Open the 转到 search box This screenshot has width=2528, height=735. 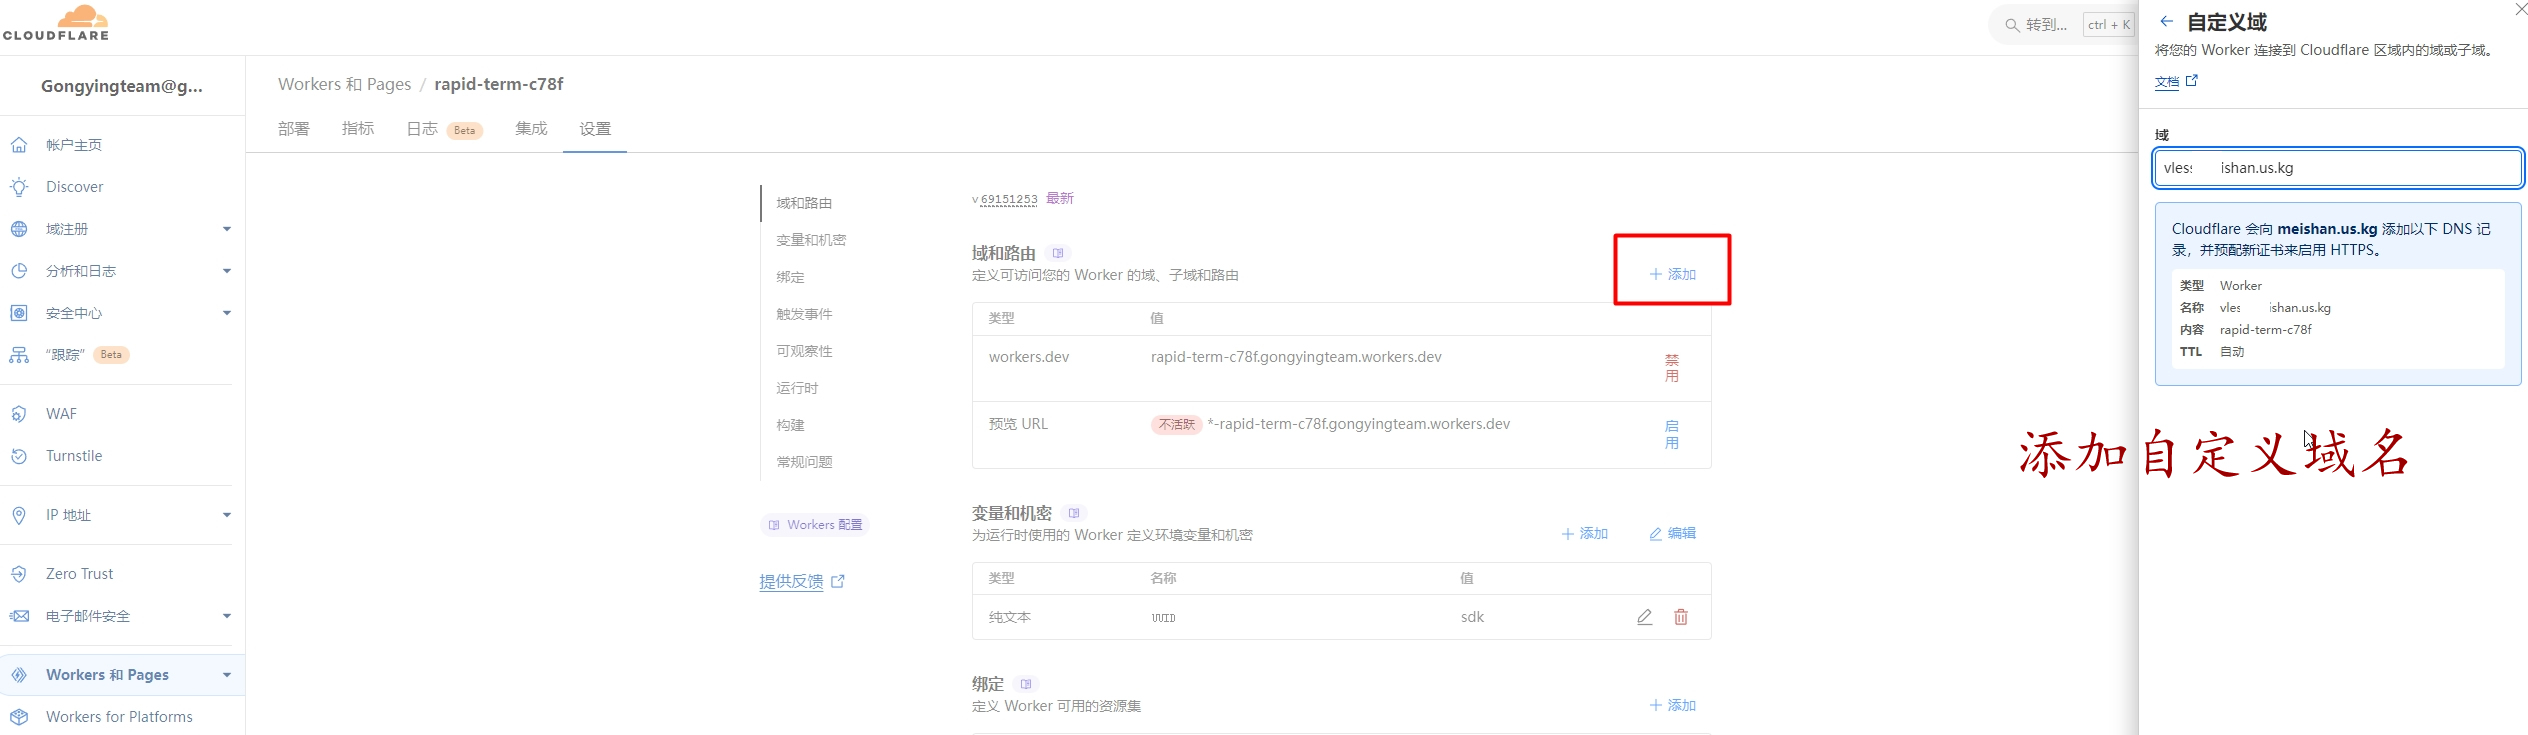(x=2062, y=25)
